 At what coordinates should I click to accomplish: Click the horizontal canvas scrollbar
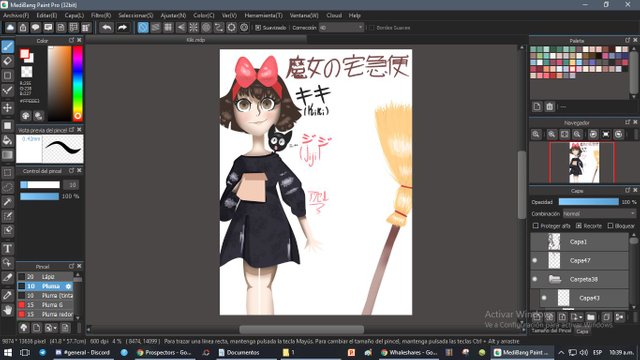(301, 329)
